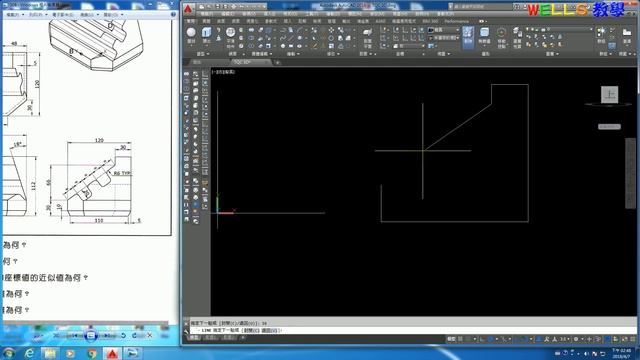640x360 pixels.
Task: Show previous image in photo viewer
Action: [x=76, y=336]
